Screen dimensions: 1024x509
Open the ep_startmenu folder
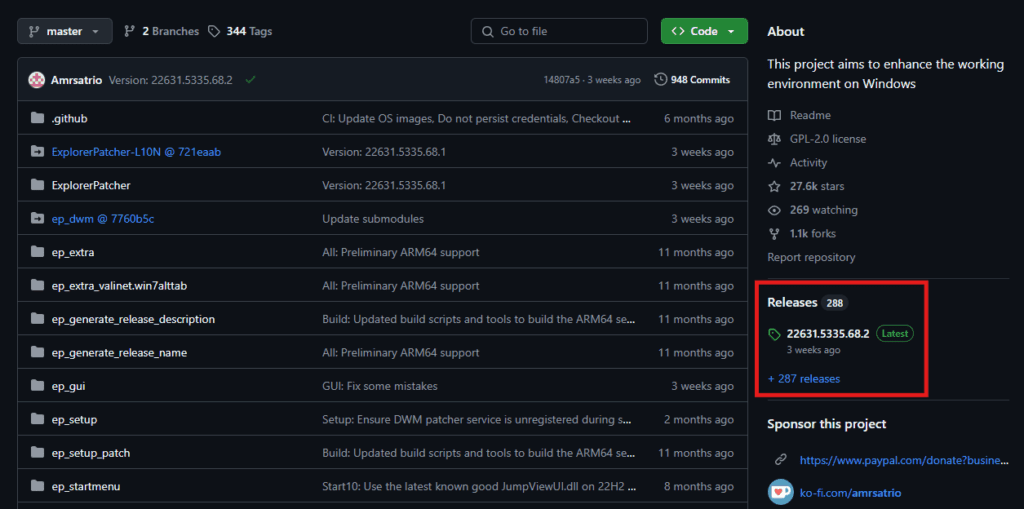point(86,487)
